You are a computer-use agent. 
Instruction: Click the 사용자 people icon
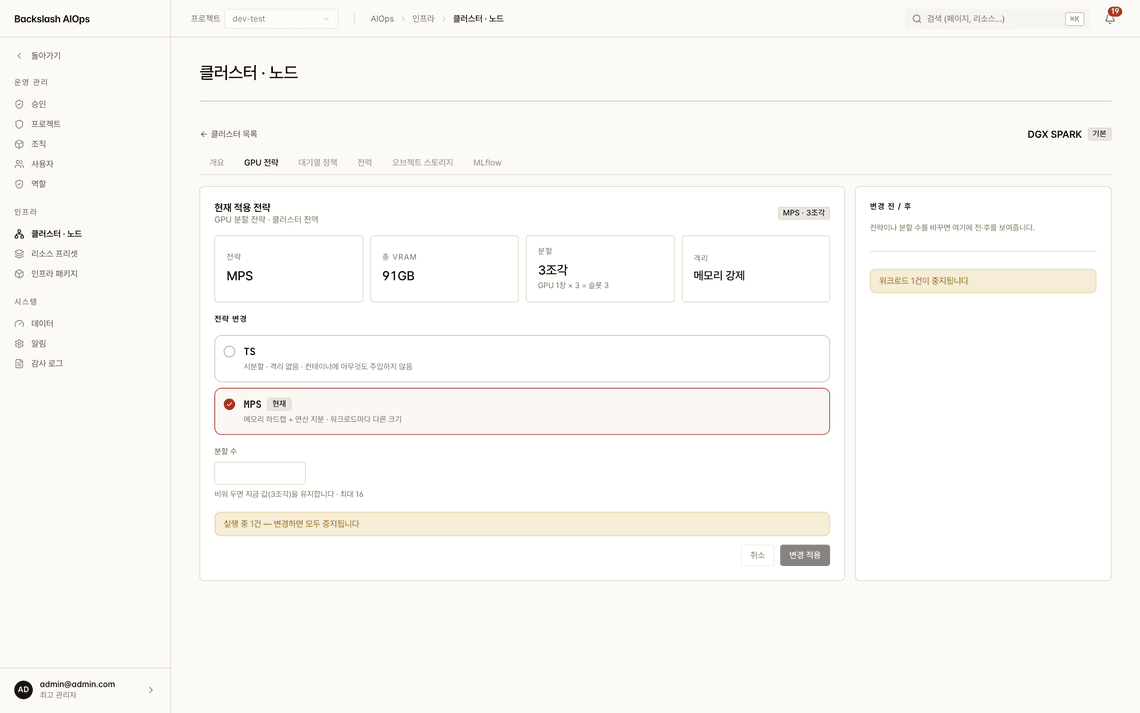(19, 164)
